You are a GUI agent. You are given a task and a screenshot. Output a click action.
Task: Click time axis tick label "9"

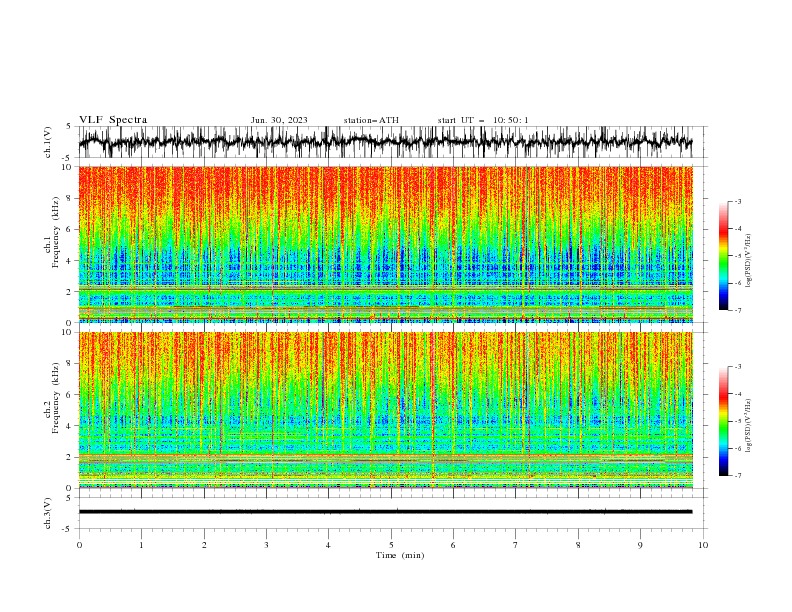[640, 545]
